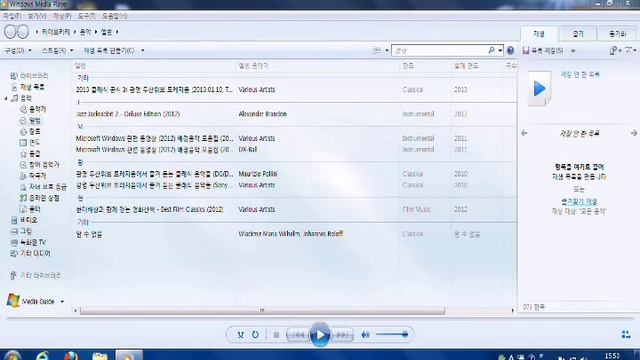This screenshot has width=640, height=360.
Task: Click the back navigation arrow button
Action: click(11, 32)
